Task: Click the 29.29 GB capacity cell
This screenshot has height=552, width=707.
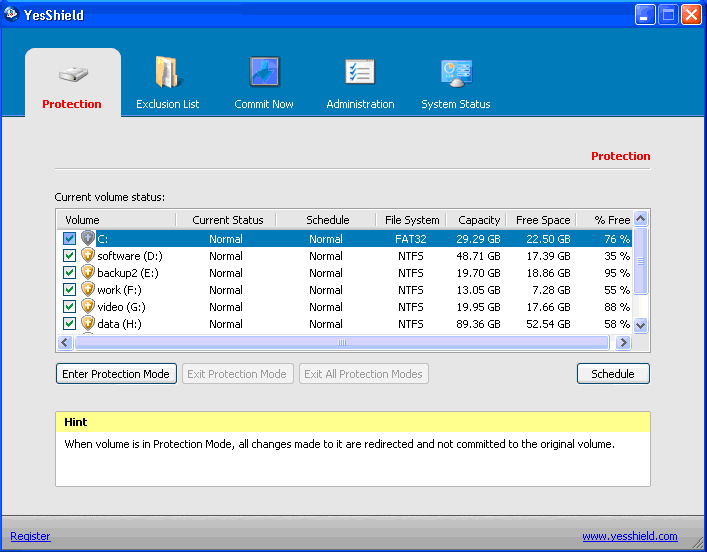Action: [478, 239]
